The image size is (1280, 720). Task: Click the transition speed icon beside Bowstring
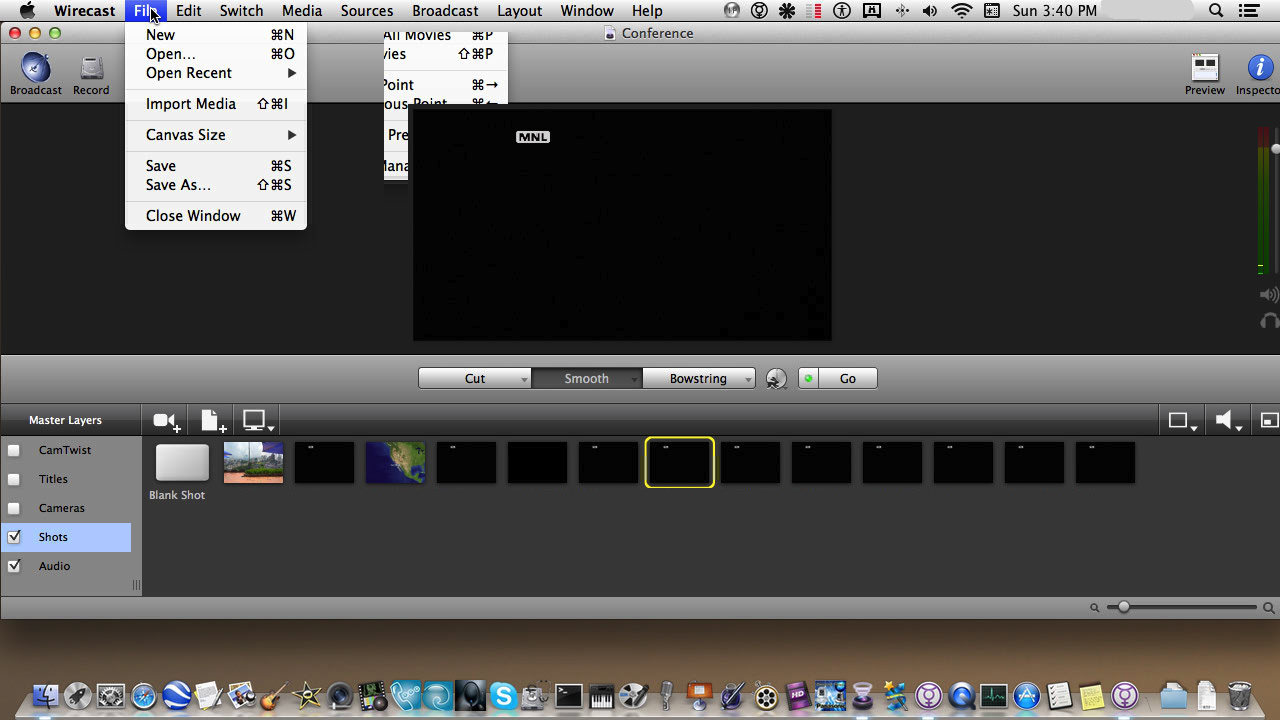pos(776,379)
